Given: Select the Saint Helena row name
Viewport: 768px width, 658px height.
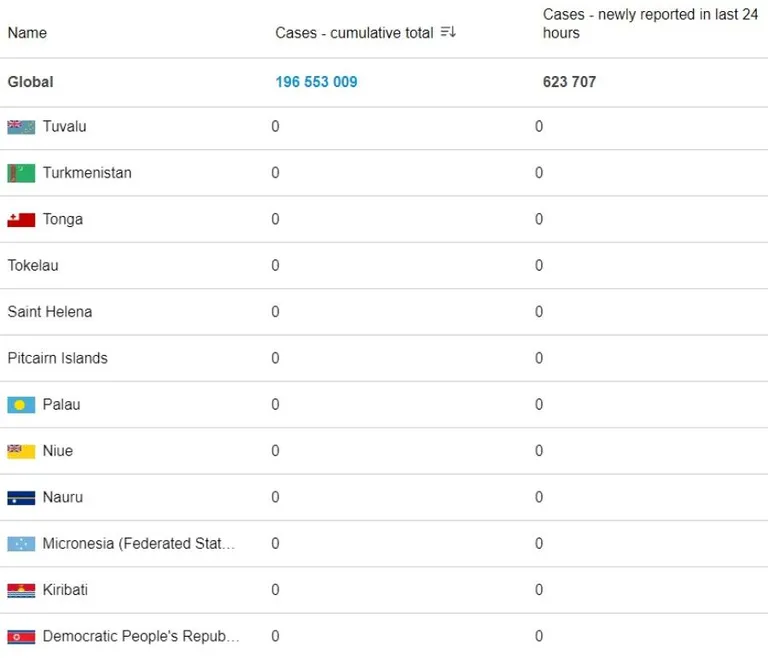Looking at the screenshot, I should pyautogui.click(x=50, y=312).
